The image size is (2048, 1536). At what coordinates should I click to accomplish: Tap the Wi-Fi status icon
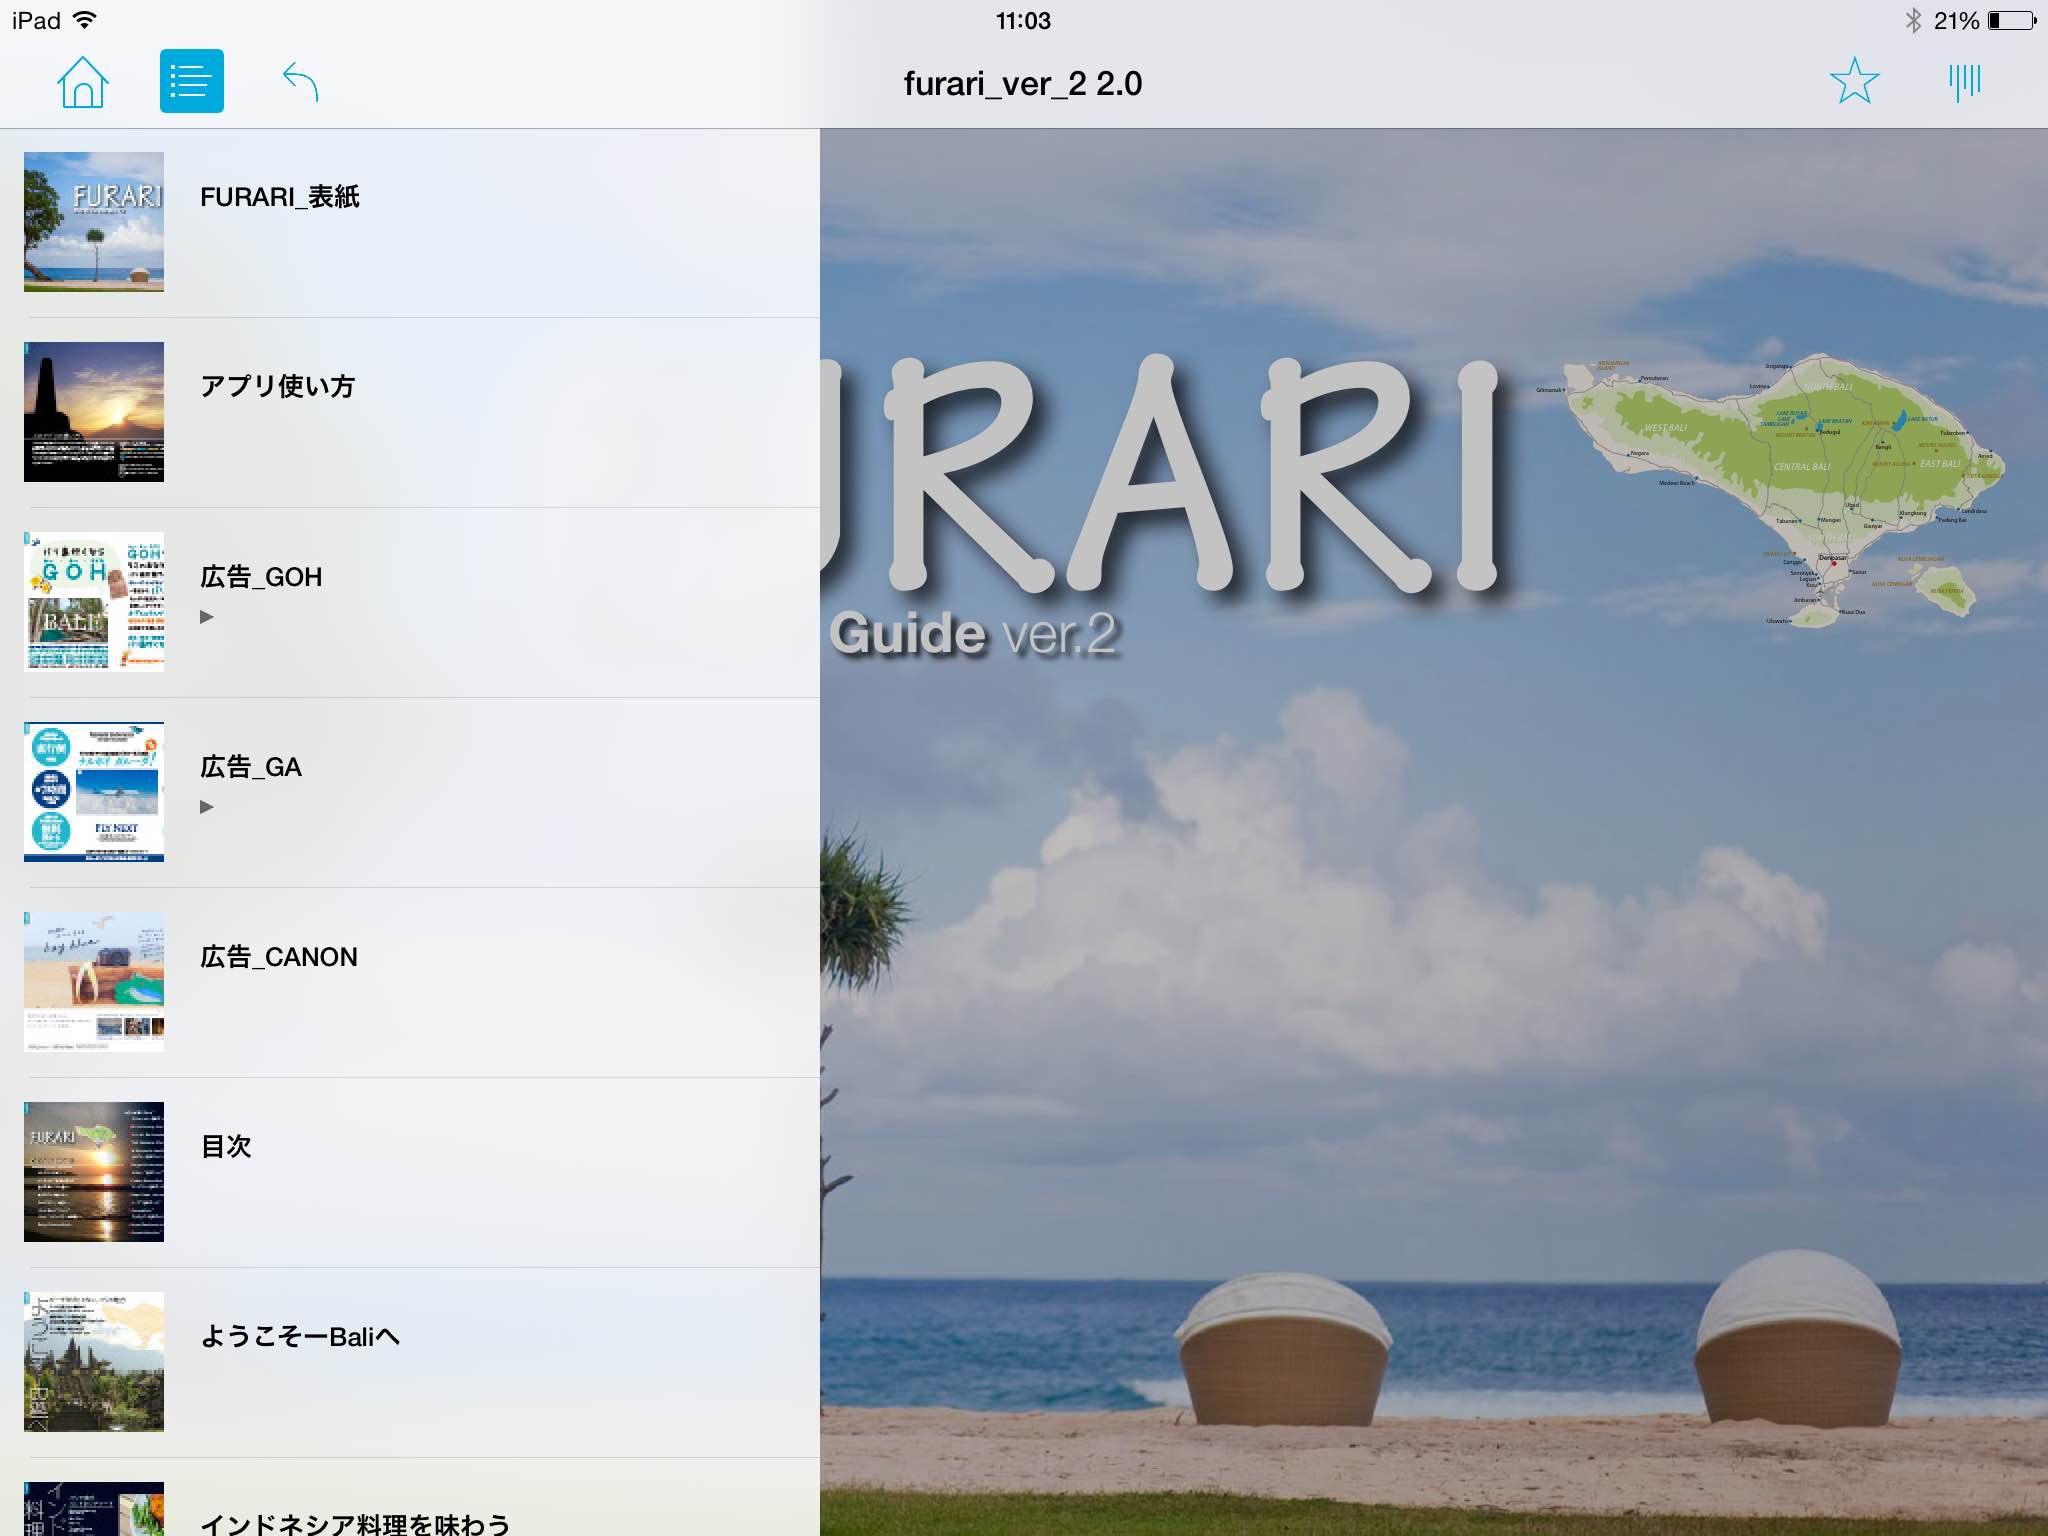click(x=86, y=20)
